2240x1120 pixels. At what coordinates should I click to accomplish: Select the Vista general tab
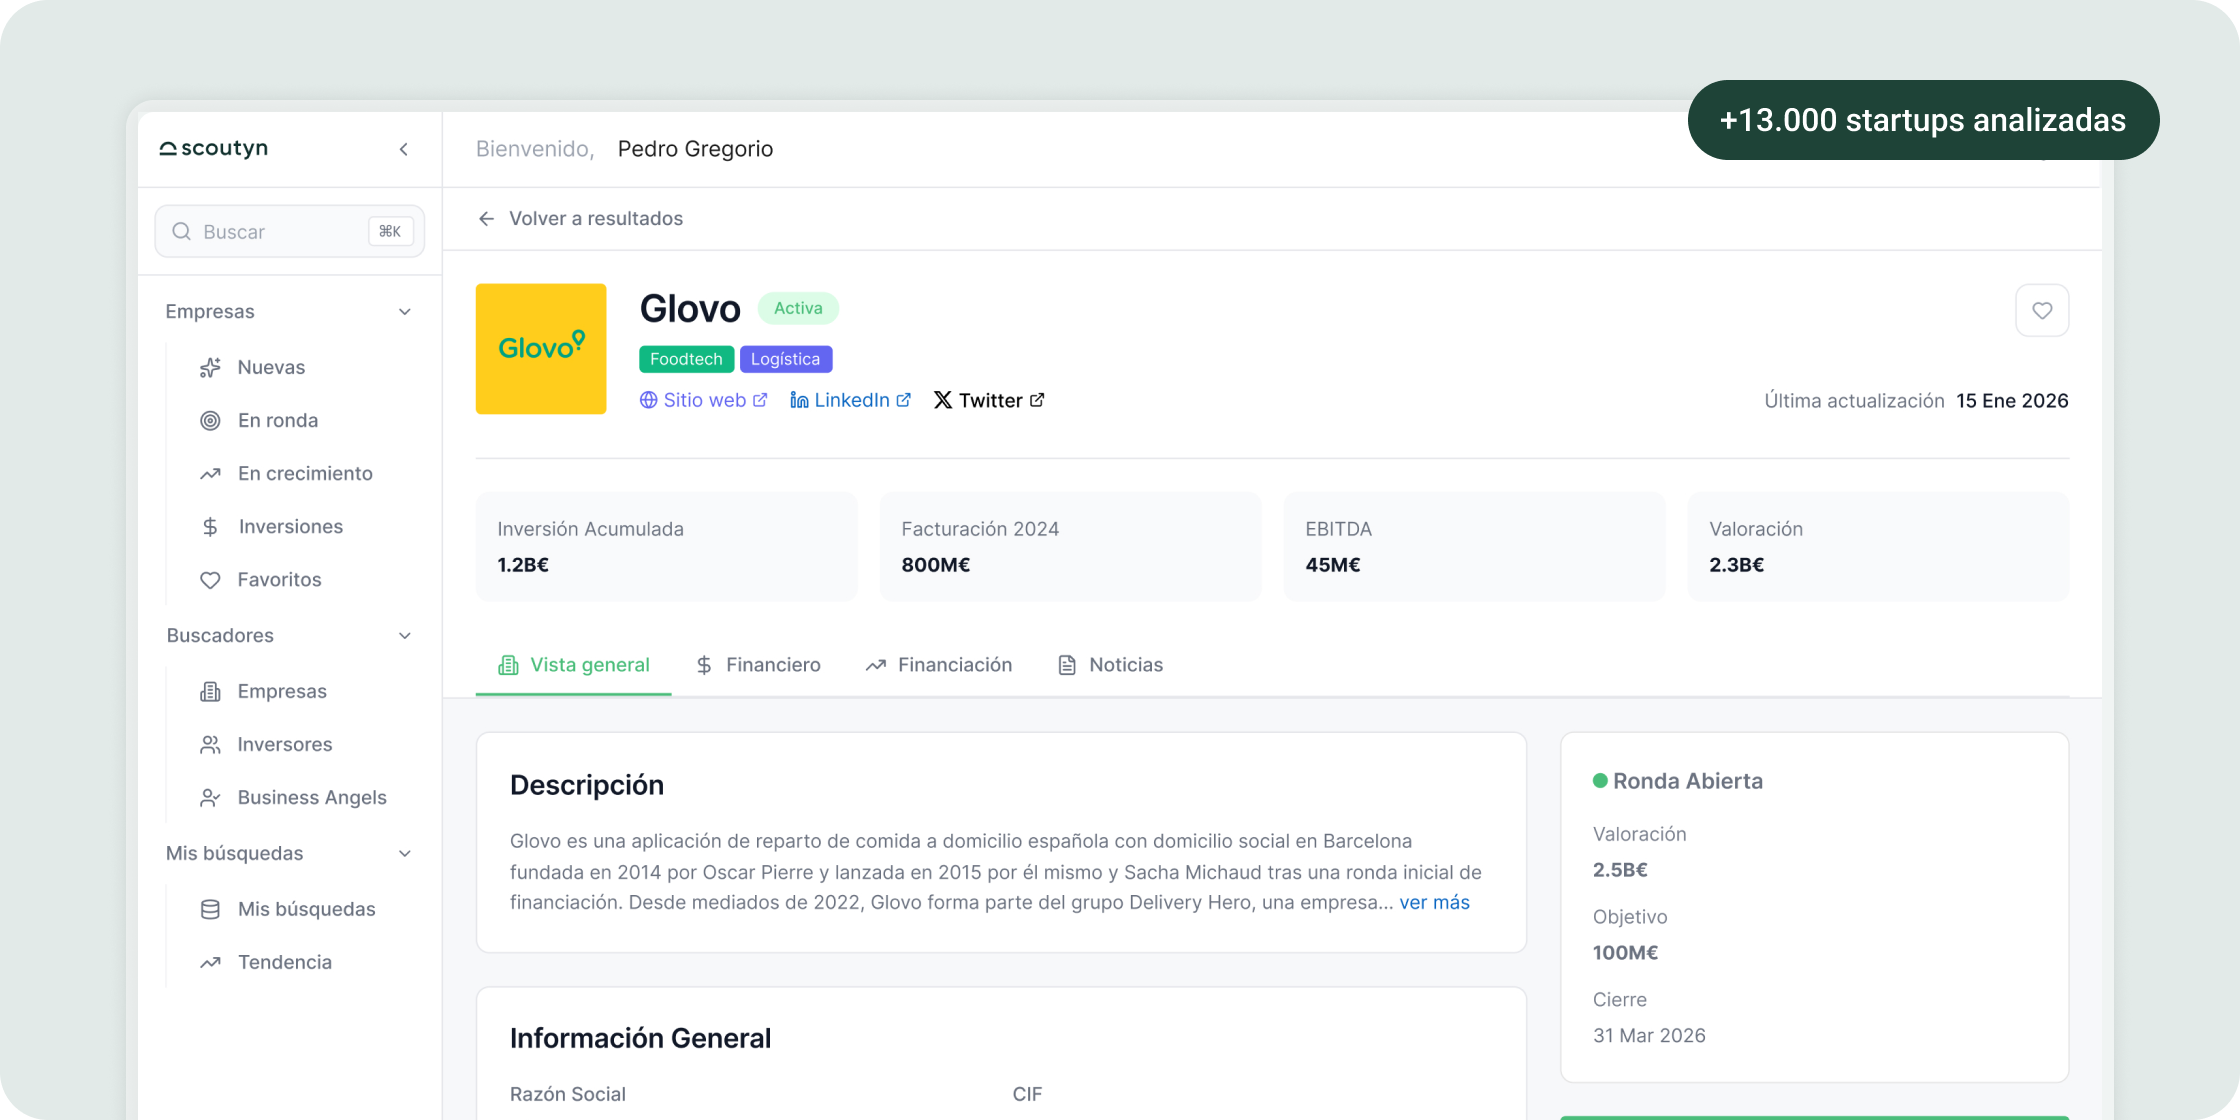(574, 665)
